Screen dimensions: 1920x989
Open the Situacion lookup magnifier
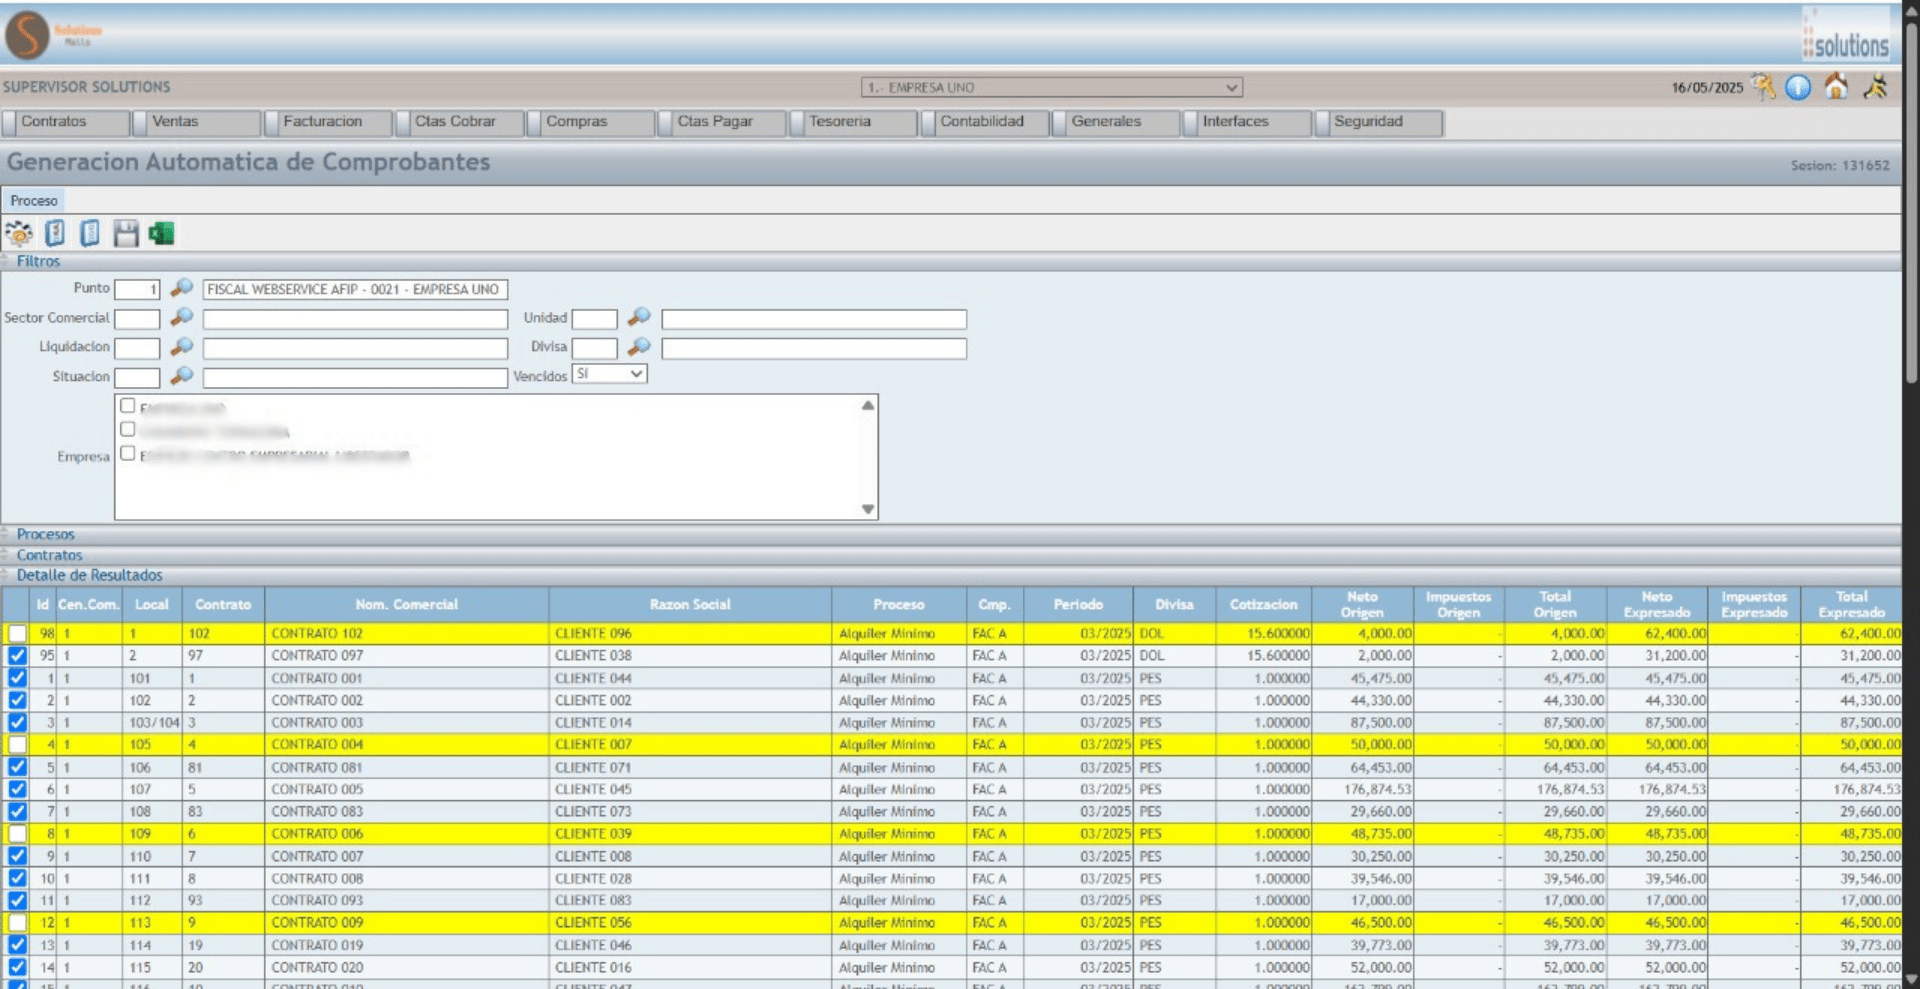[x=181, y=376]
